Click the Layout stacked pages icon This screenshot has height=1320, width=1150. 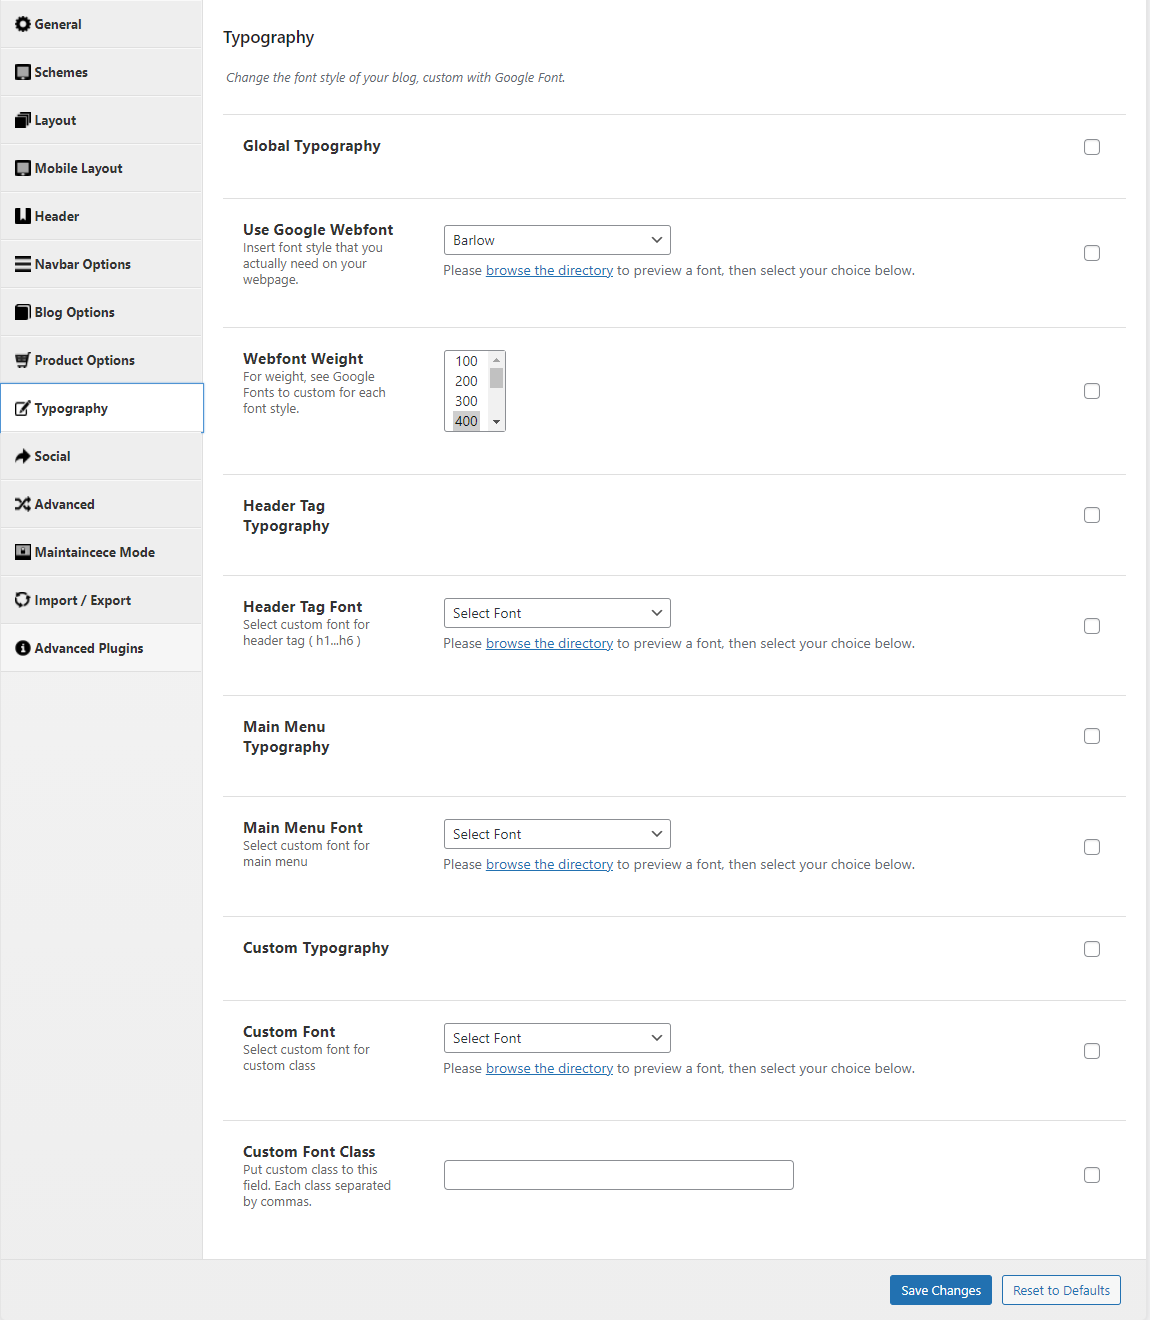[22, 120]
